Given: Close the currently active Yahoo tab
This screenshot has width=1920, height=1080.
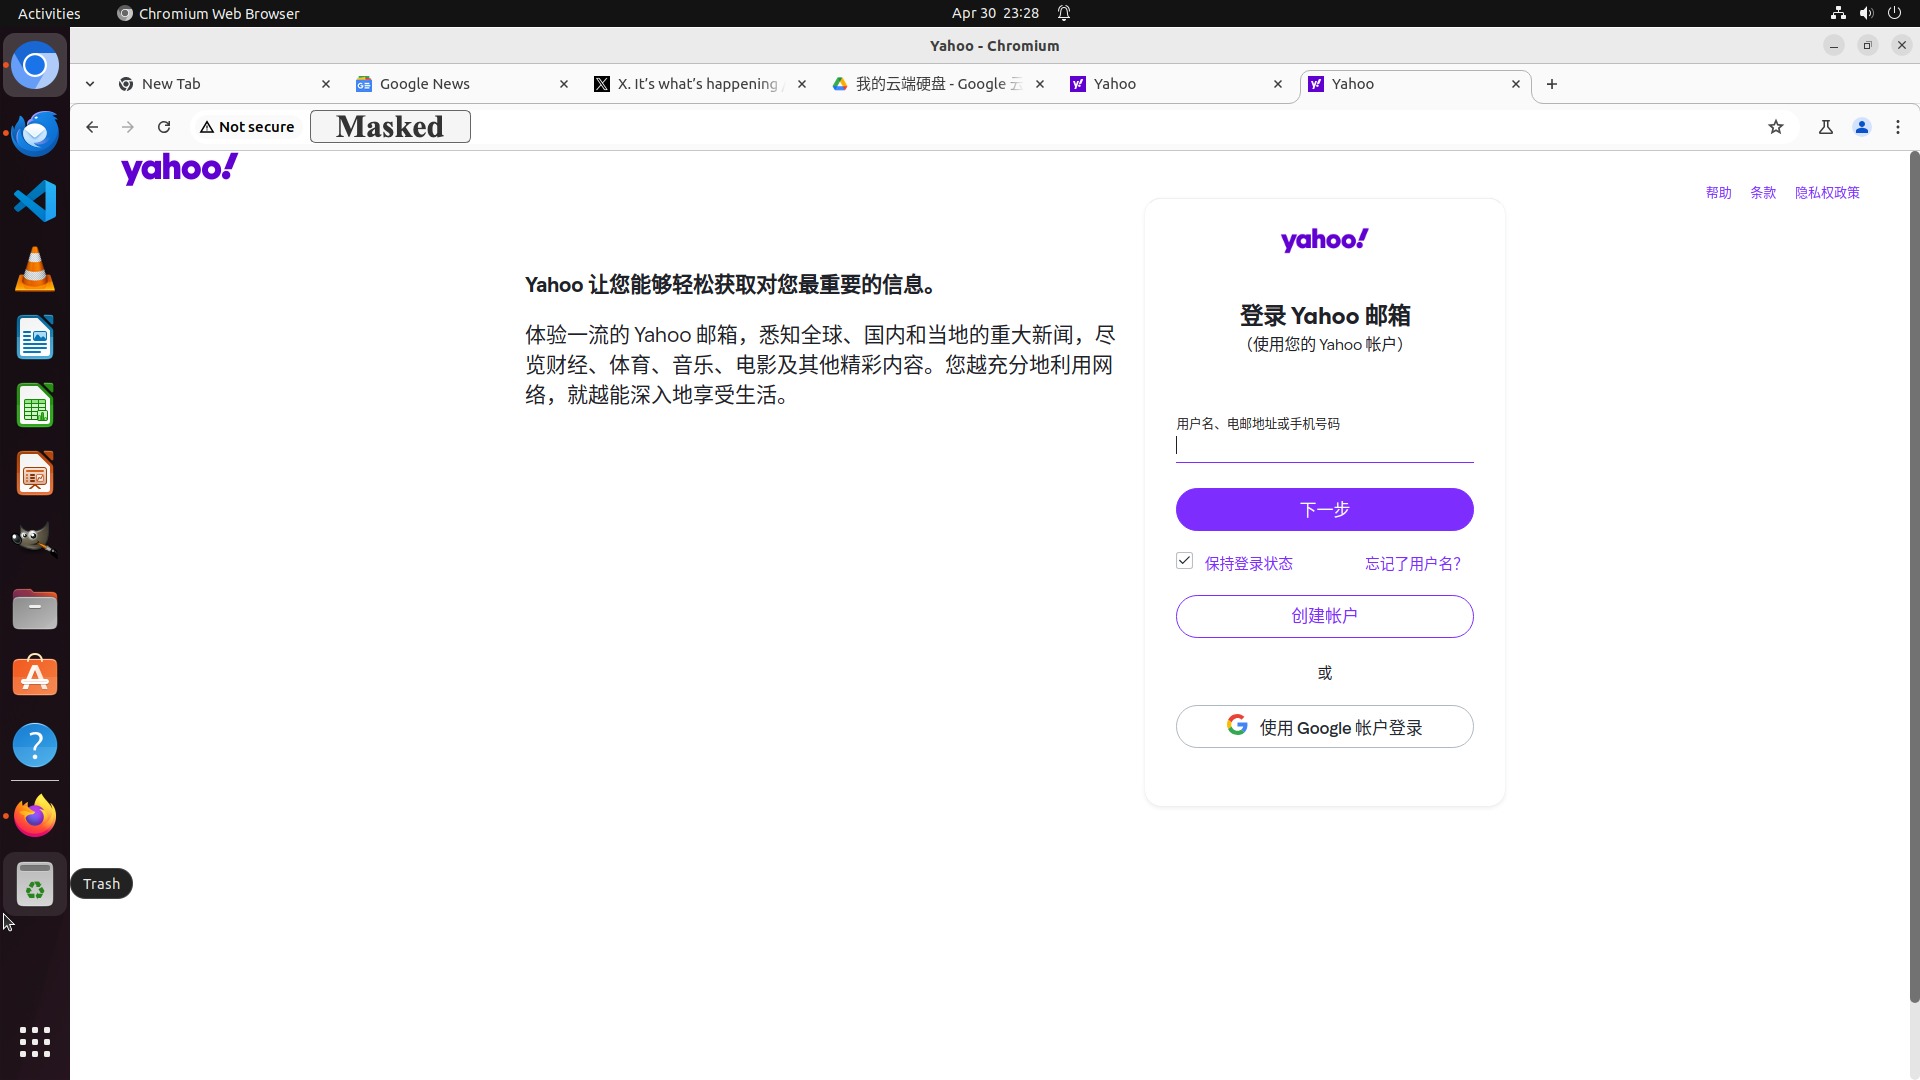Looking at the screenshot, I should point(1516,84).
